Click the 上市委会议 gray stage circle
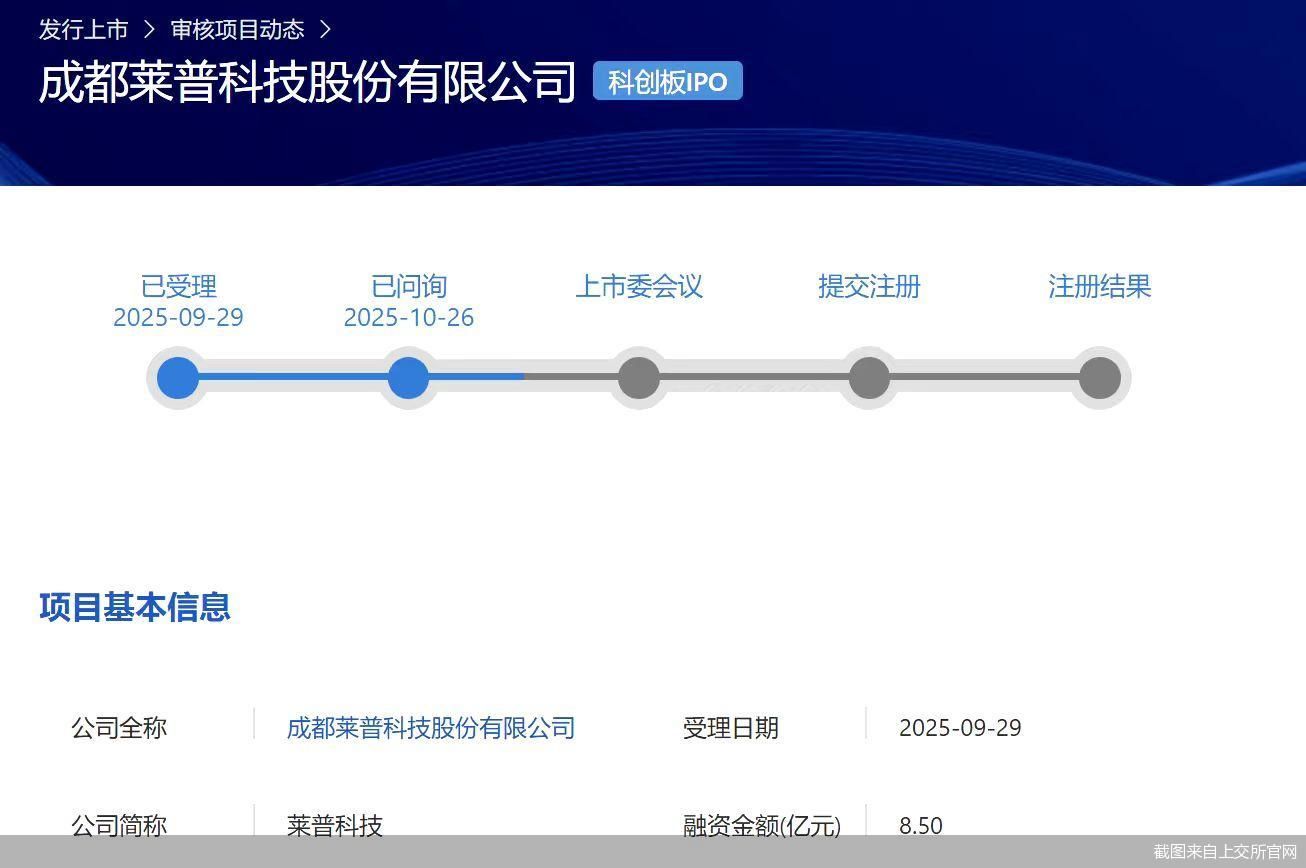 point(638,377)
